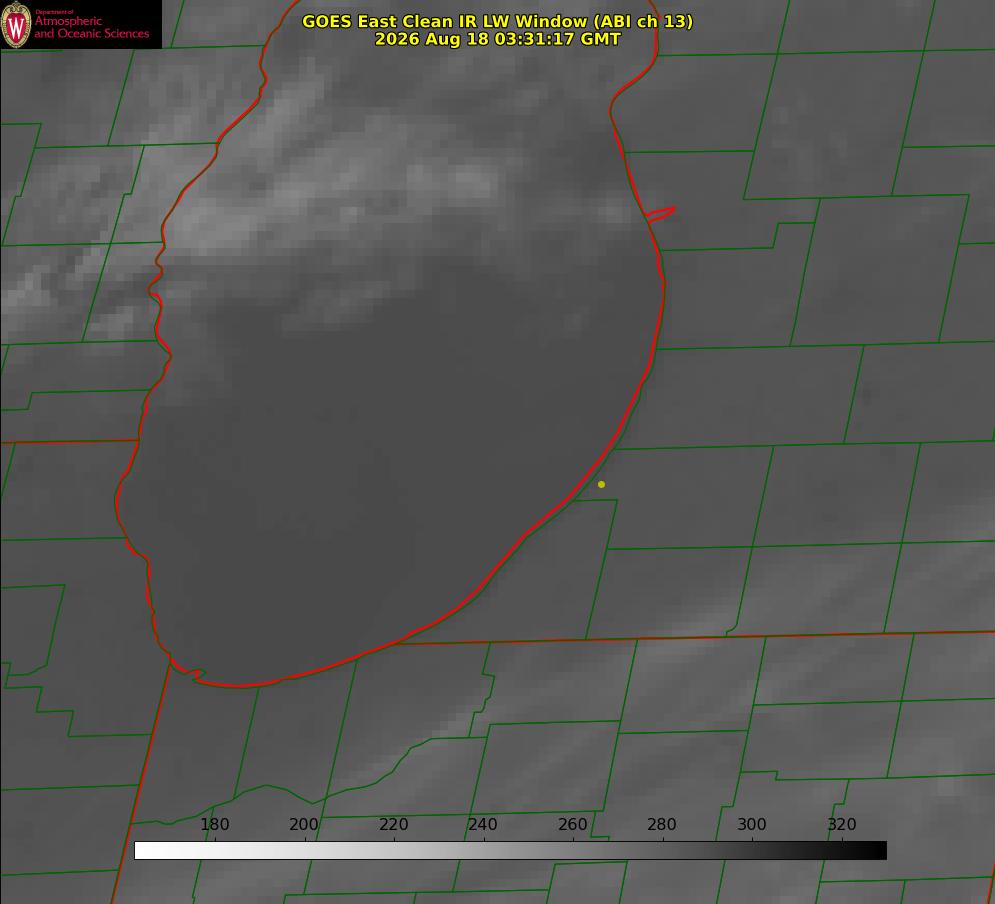
Task: Click the 200 colorbar label
Action: click(304, 824)
